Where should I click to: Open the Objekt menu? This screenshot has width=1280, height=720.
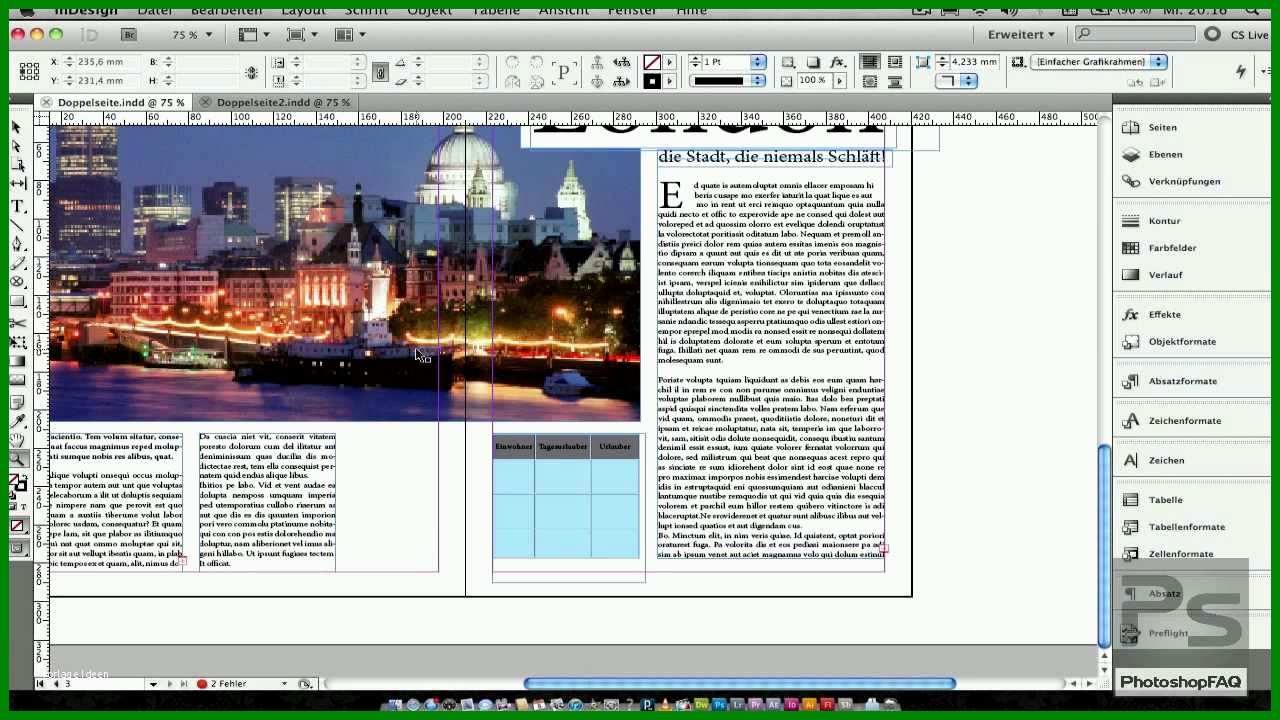point(429,10)
